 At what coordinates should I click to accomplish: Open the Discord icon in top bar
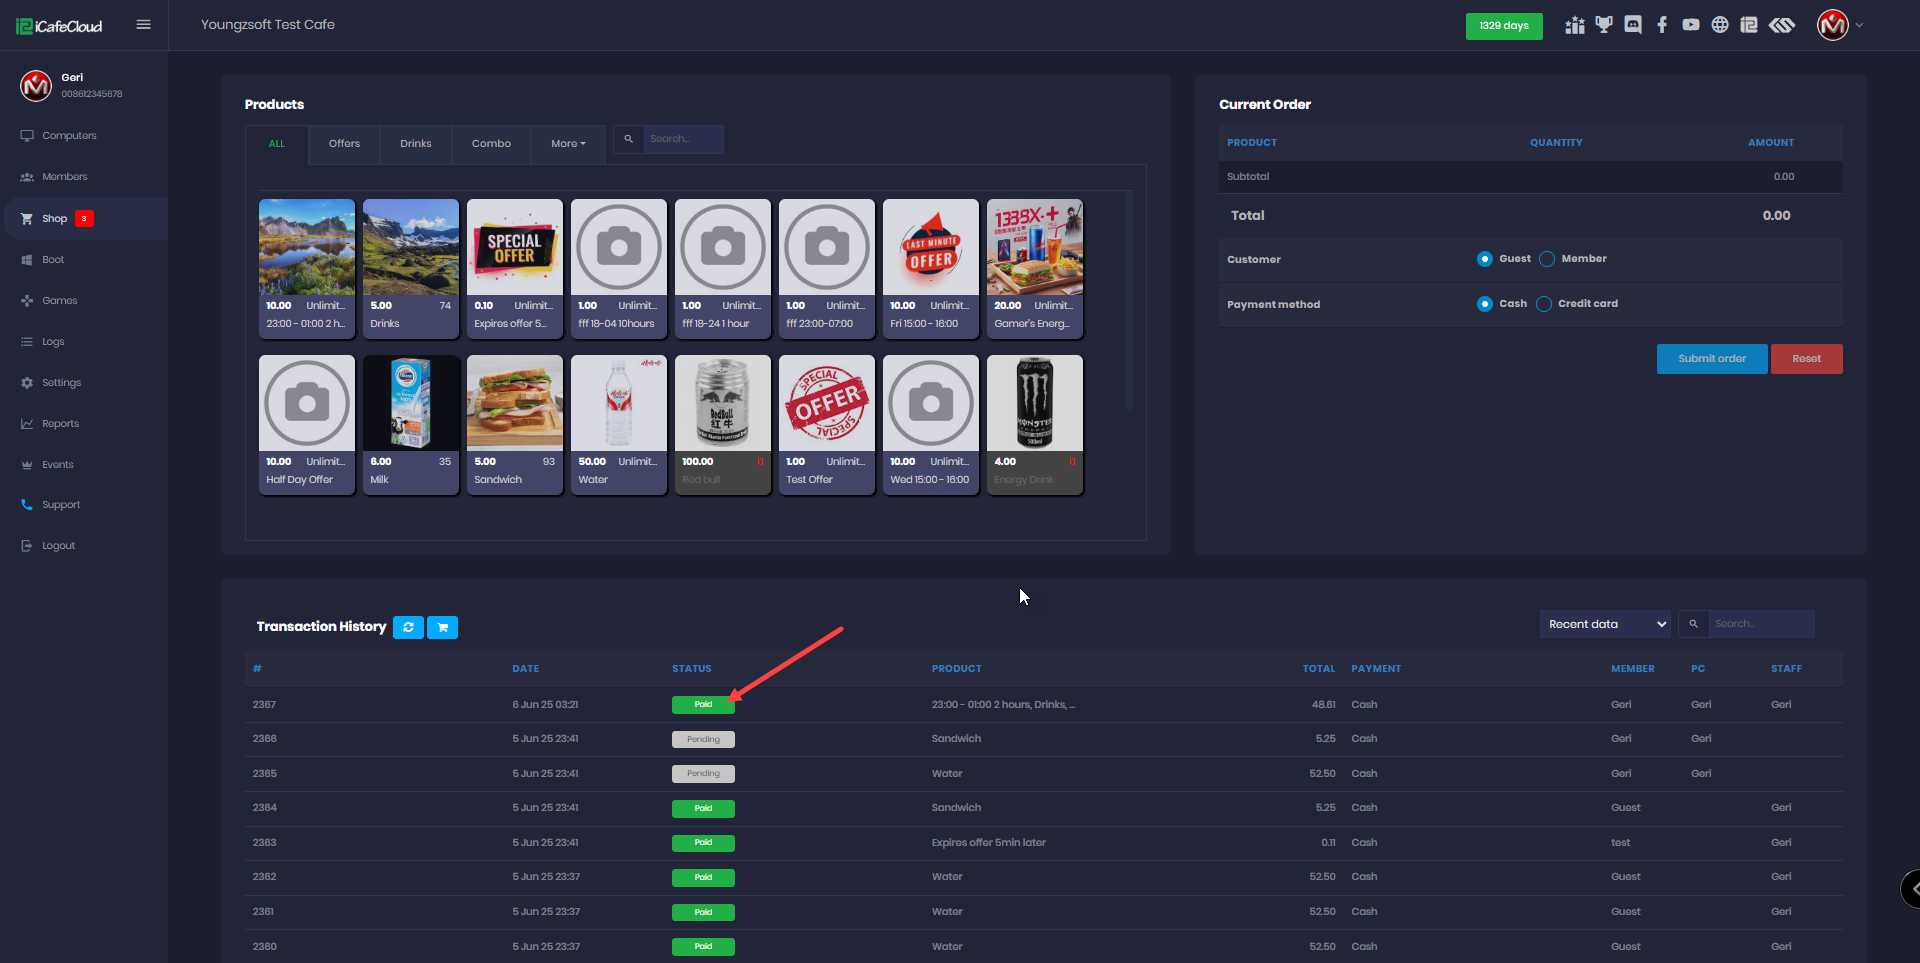1633,25
